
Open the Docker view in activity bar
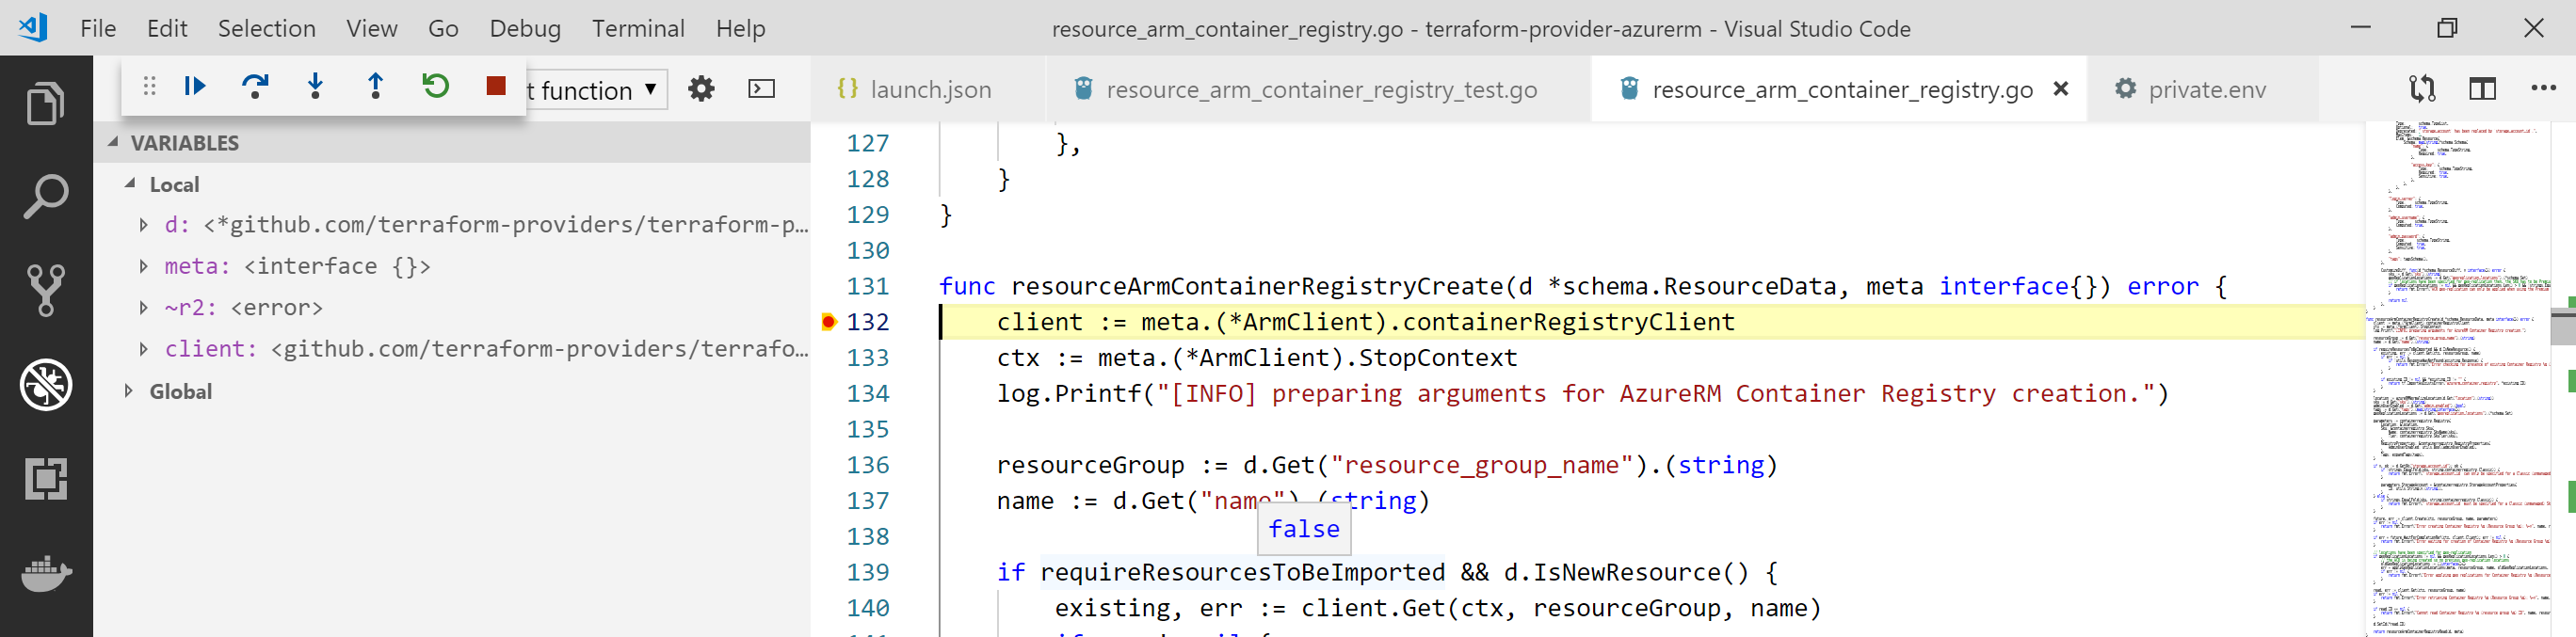click(x=46, y=575)
